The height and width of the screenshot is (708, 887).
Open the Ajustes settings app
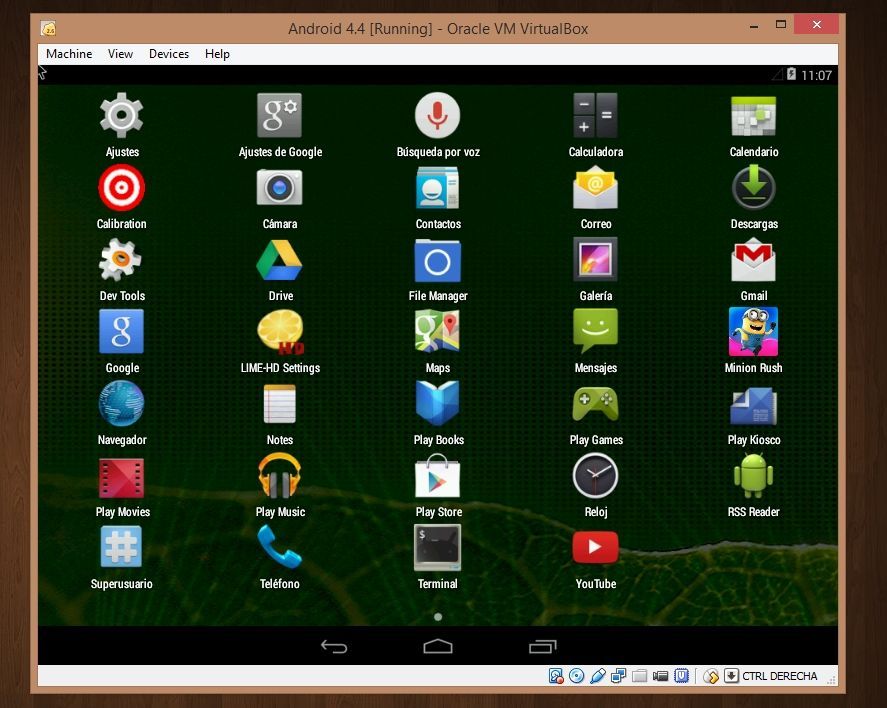pyautogui.click(x=121, y=115)
